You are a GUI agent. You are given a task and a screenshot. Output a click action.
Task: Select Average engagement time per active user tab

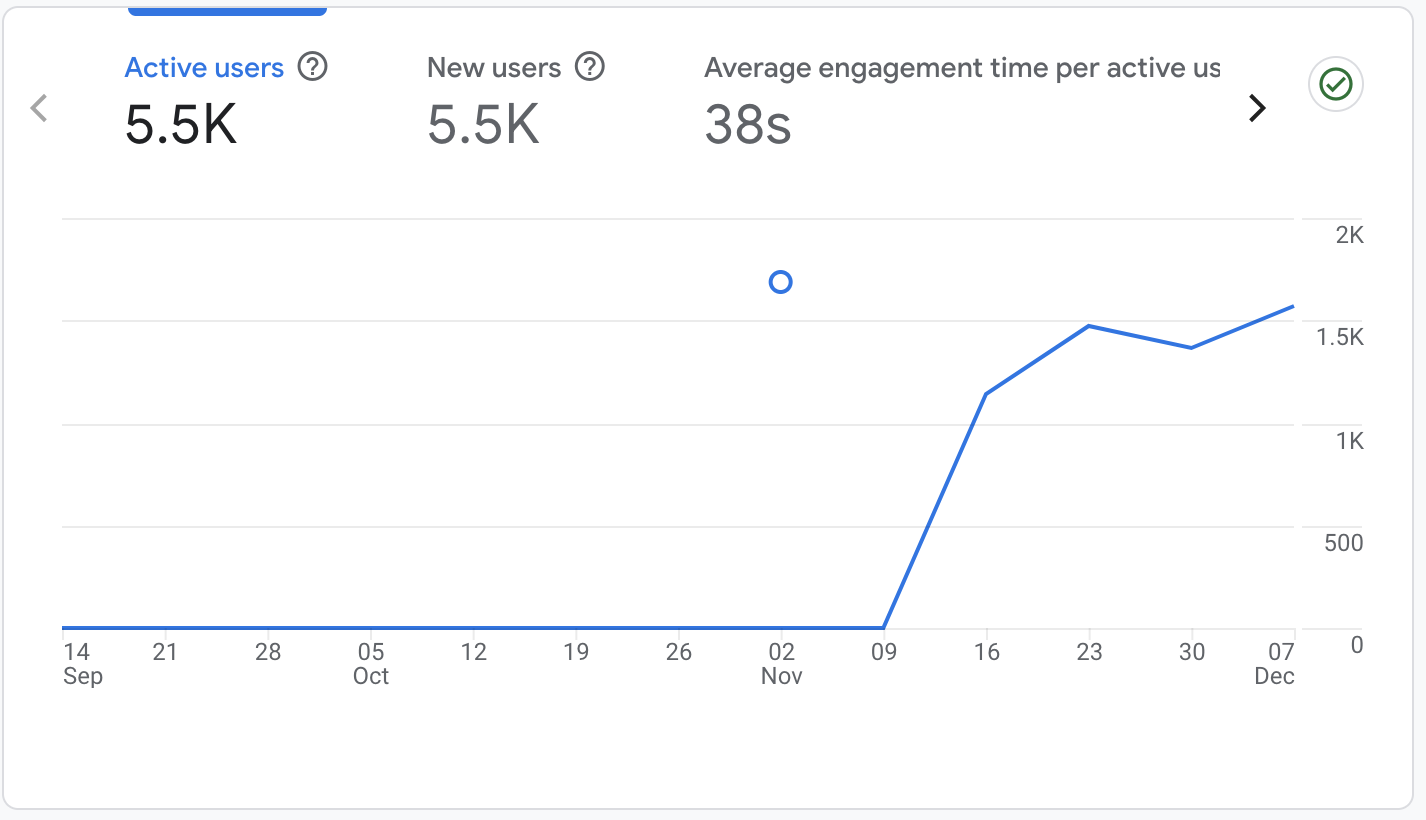[x=961, y=68]
